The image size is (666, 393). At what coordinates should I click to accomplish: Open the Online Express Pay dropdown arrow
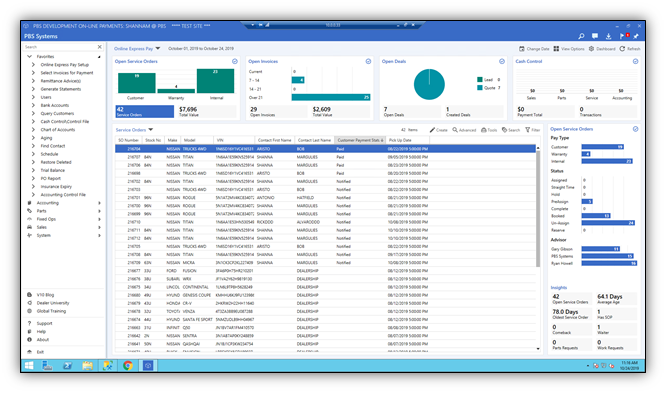[x=158, y=48]
